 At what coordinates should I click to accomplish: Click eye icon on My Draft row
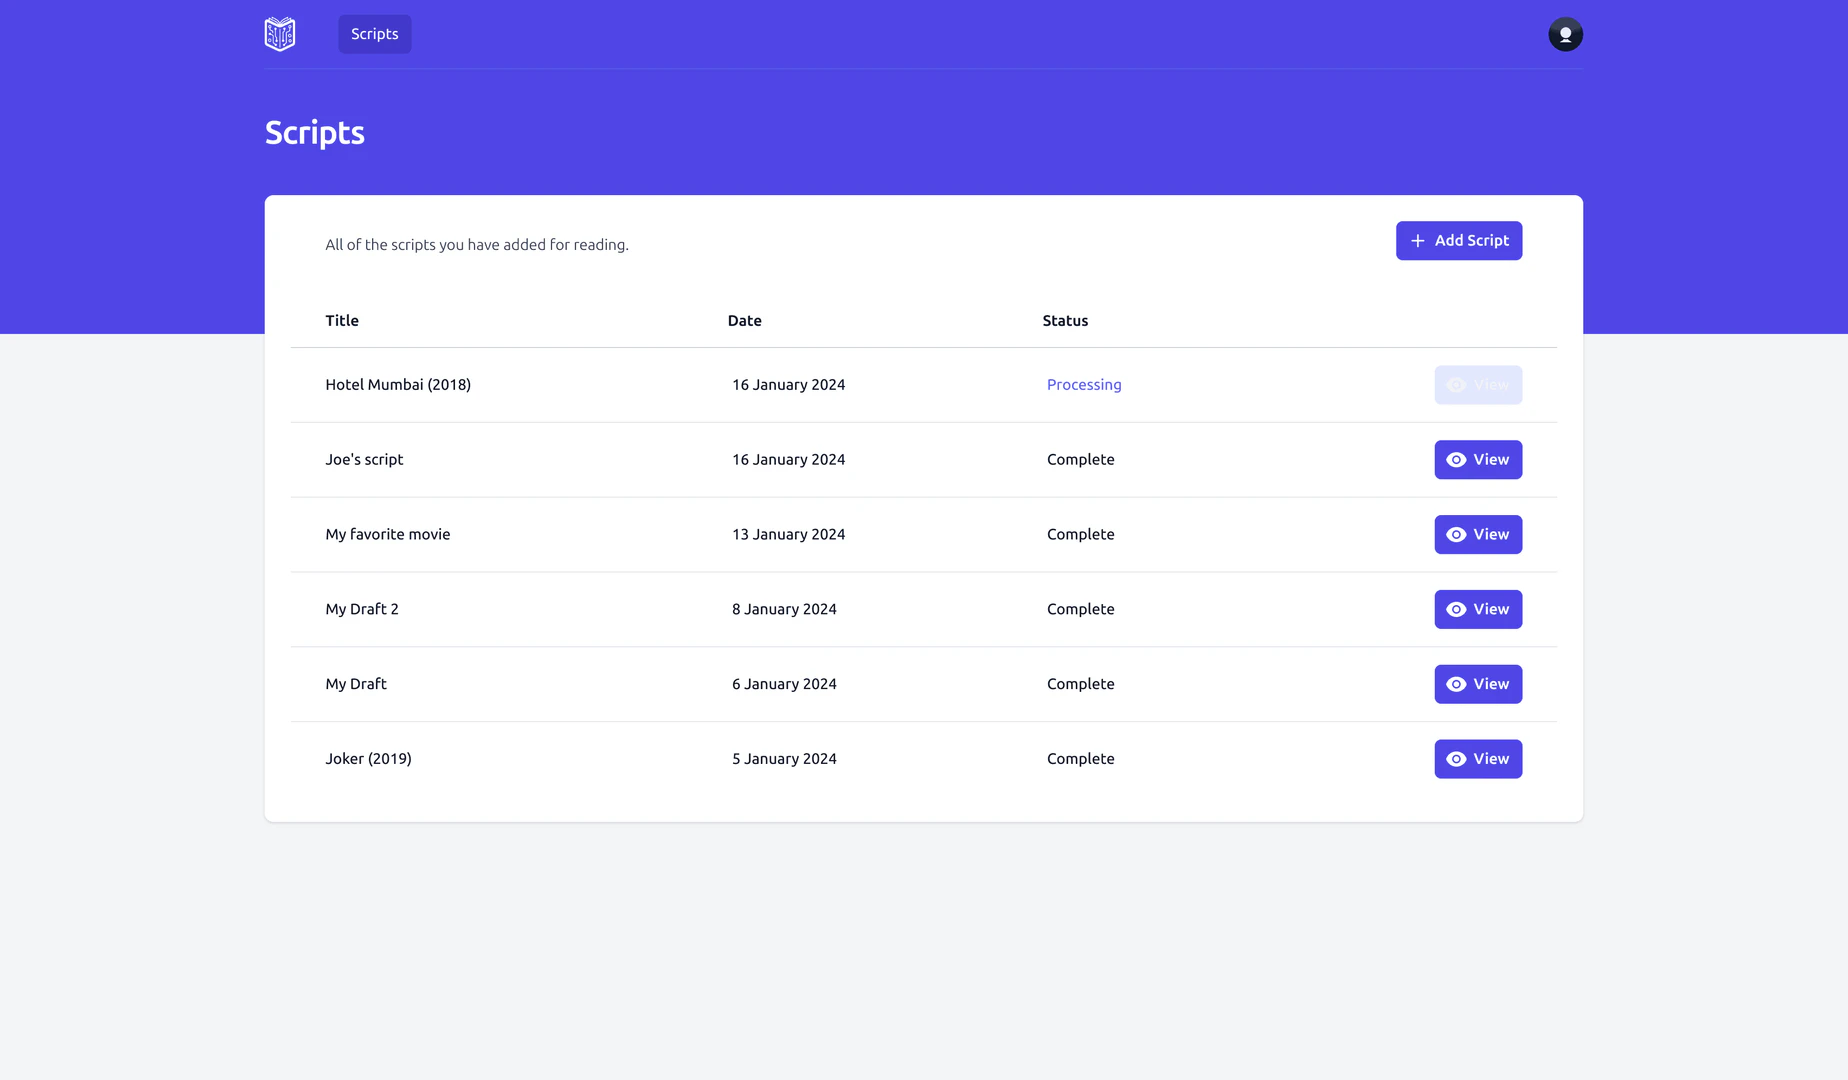[1456, 684]
